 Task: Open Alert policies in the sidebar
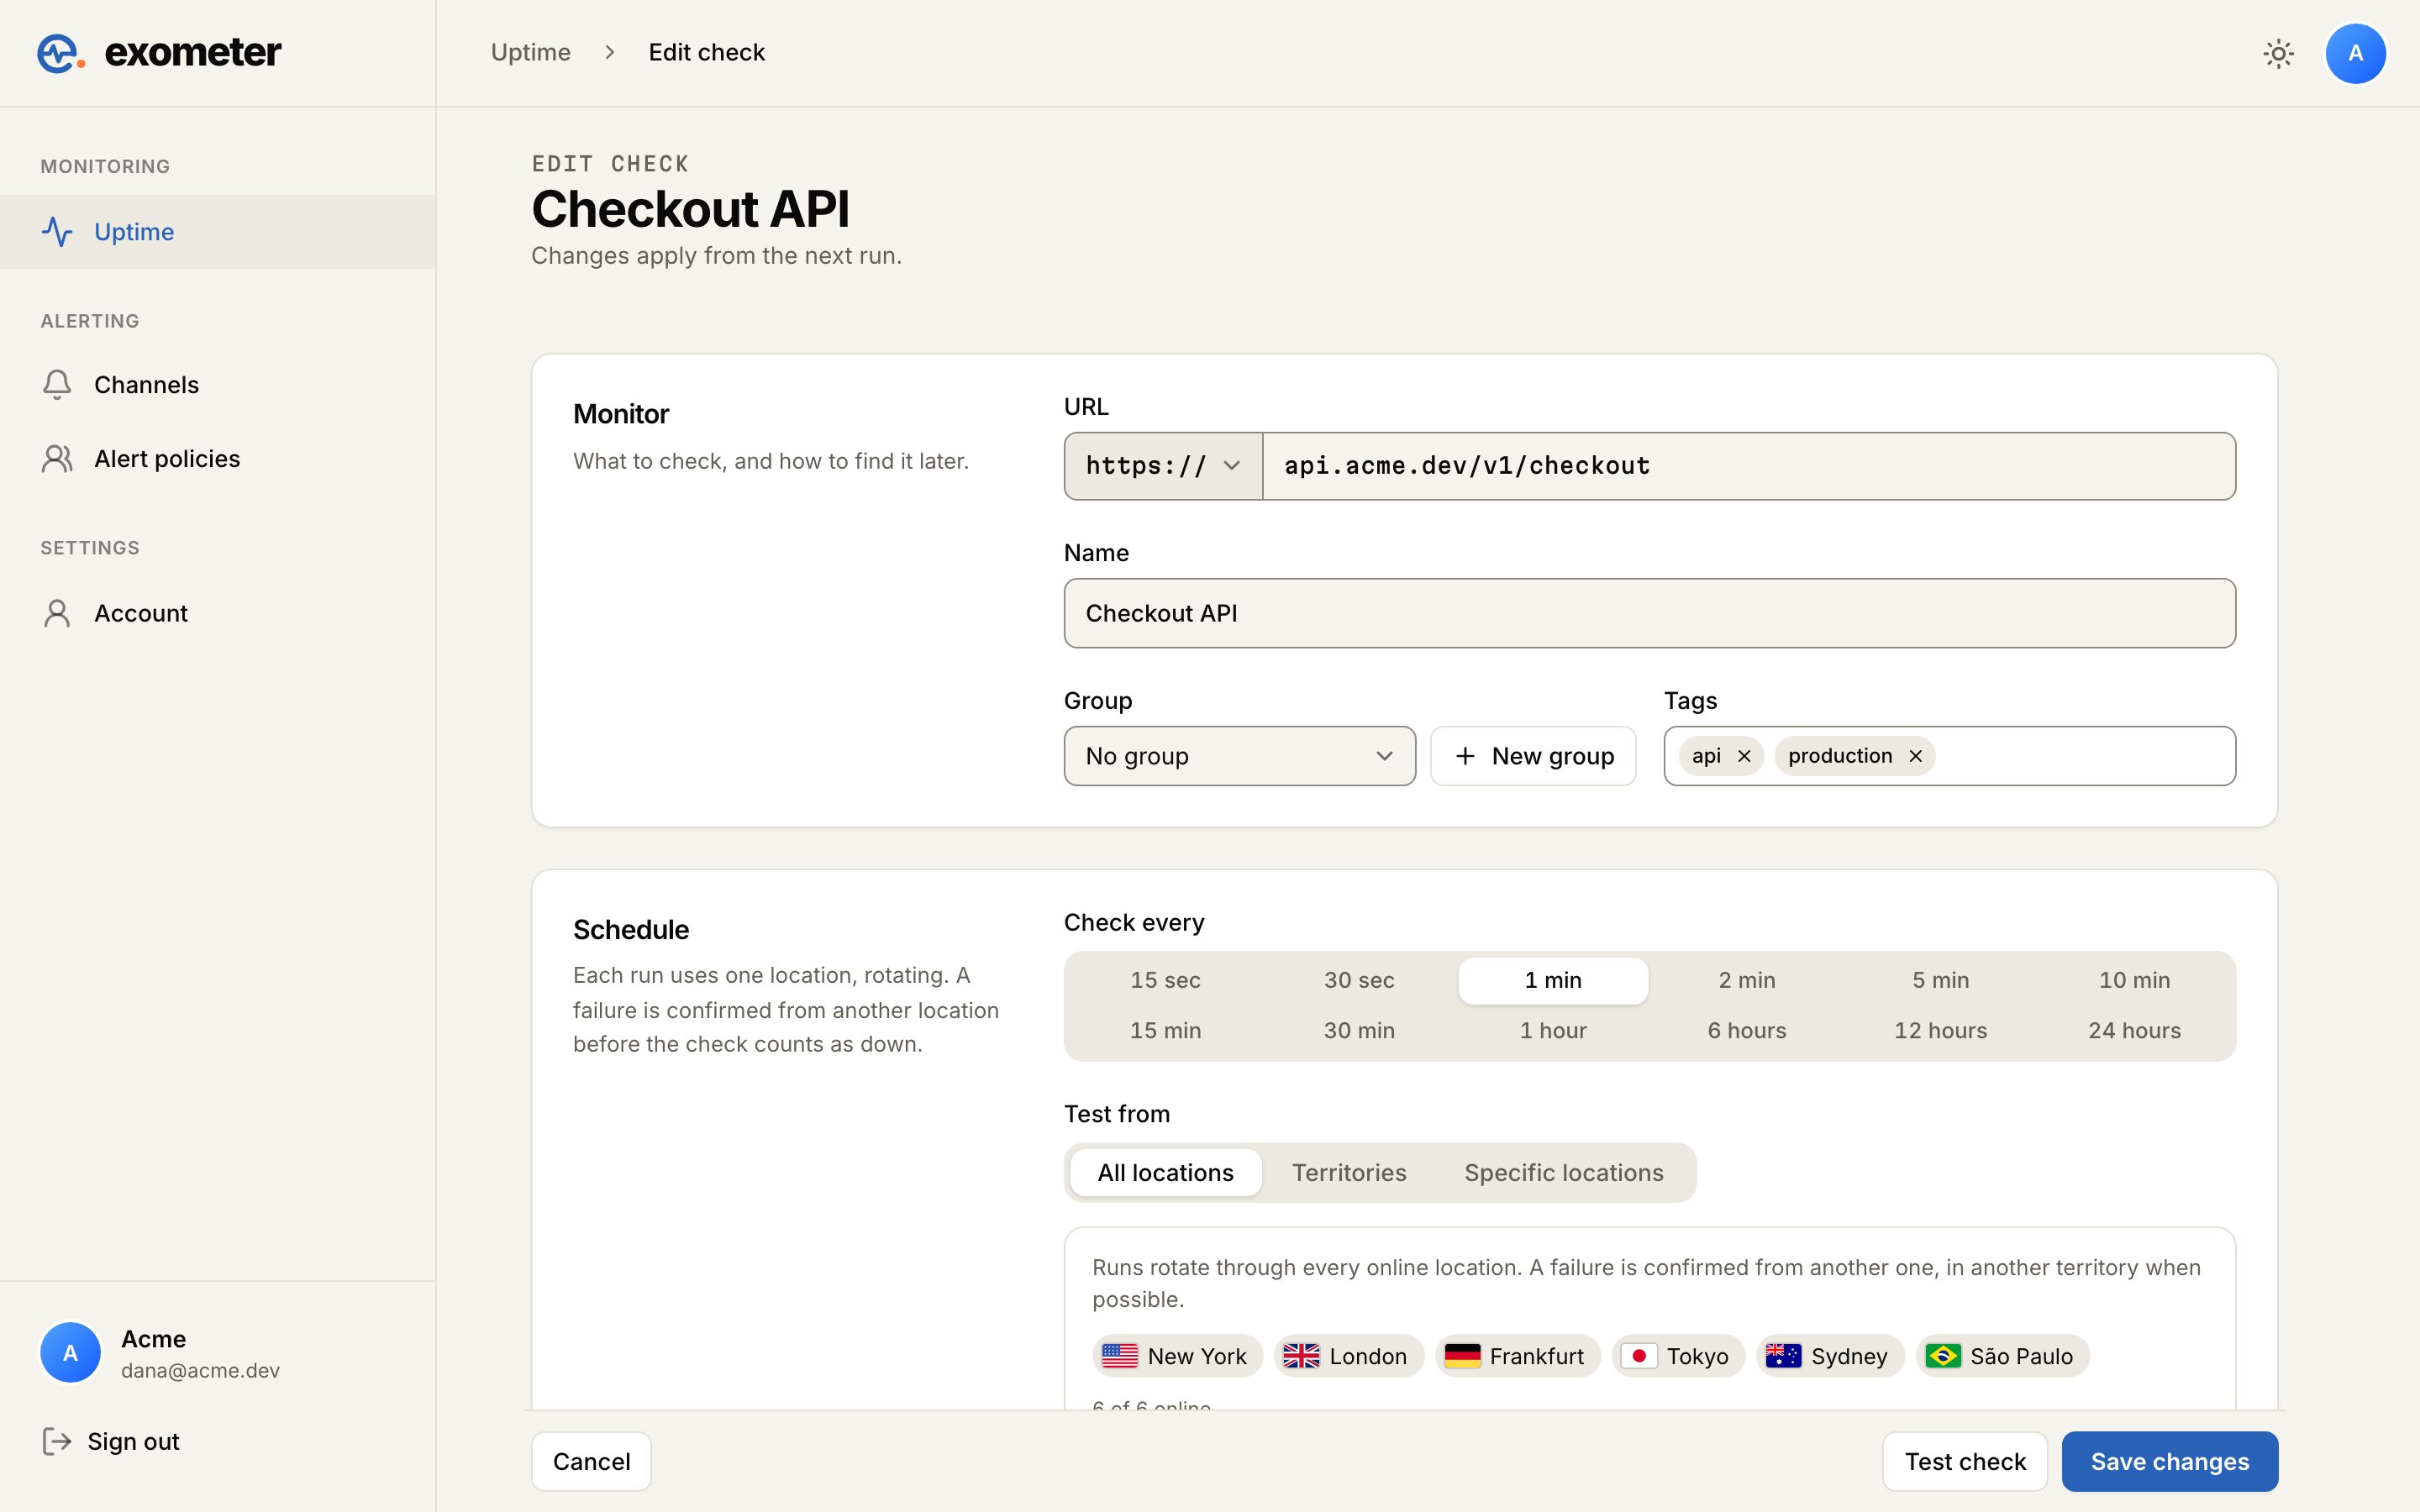[218, 459]
